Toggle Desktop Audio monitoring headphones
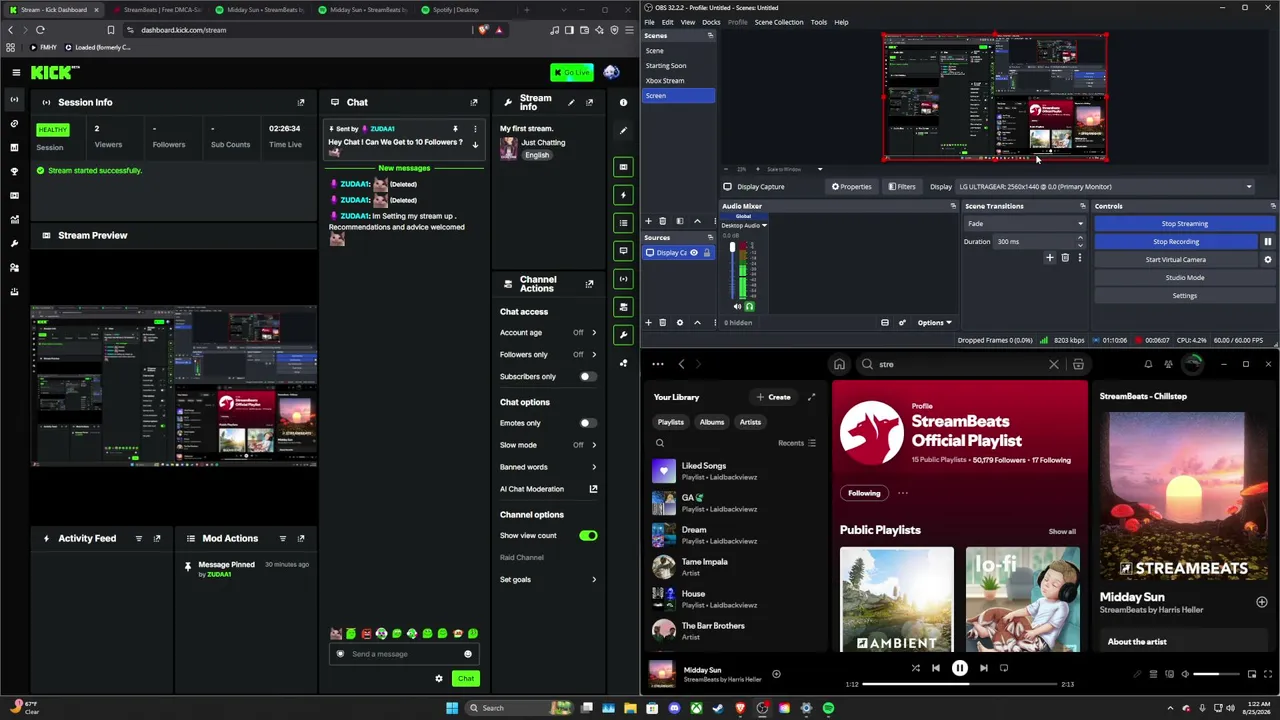The width and height of the screenshot is (1280, 720). (749, 307)
